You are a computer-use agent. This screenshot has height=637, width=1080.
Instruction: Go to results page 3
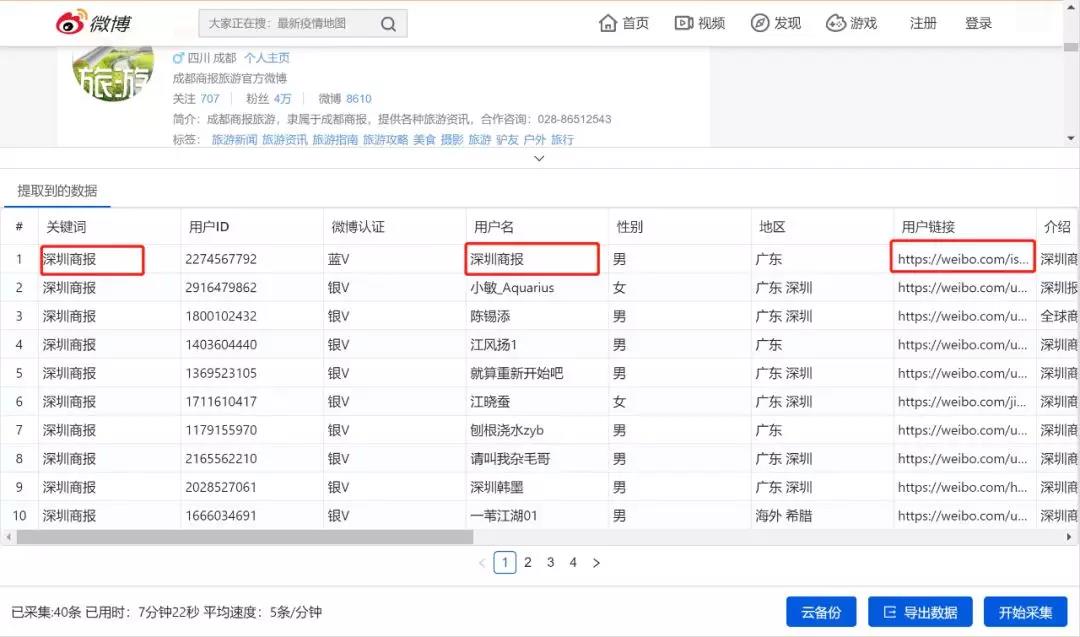click(x=550, y=563)
